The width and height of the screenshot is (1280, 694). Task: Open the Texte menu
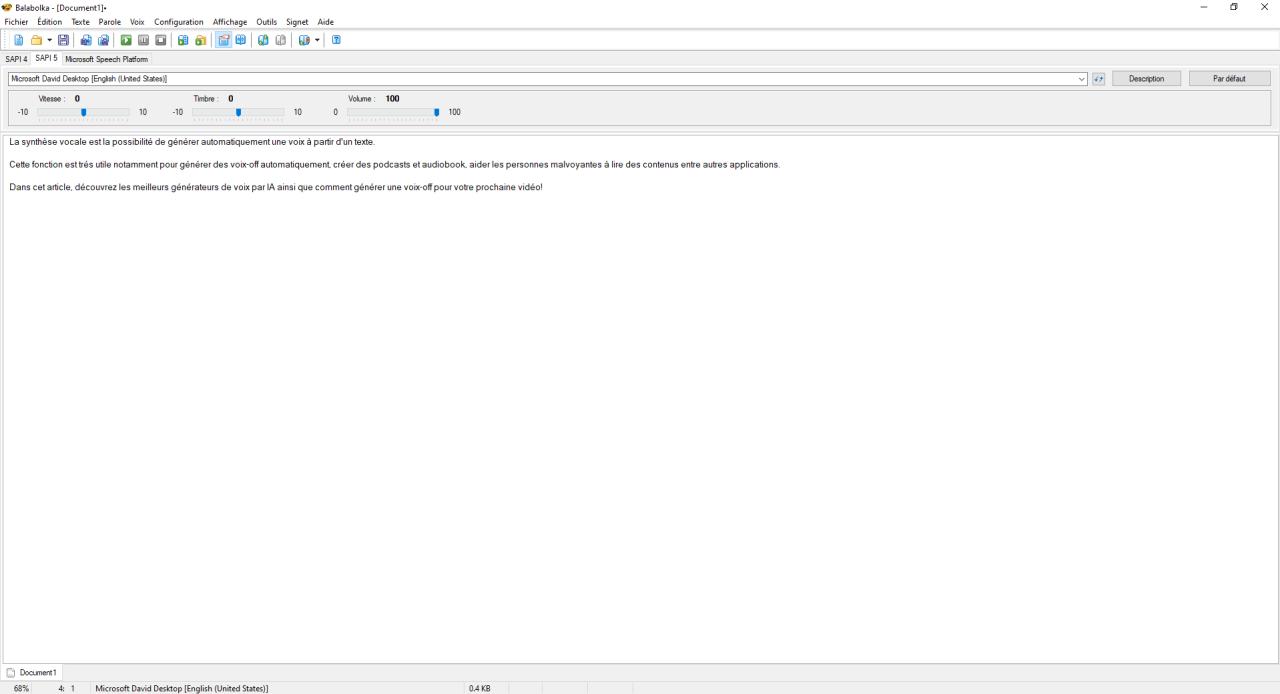click(80, 22)
